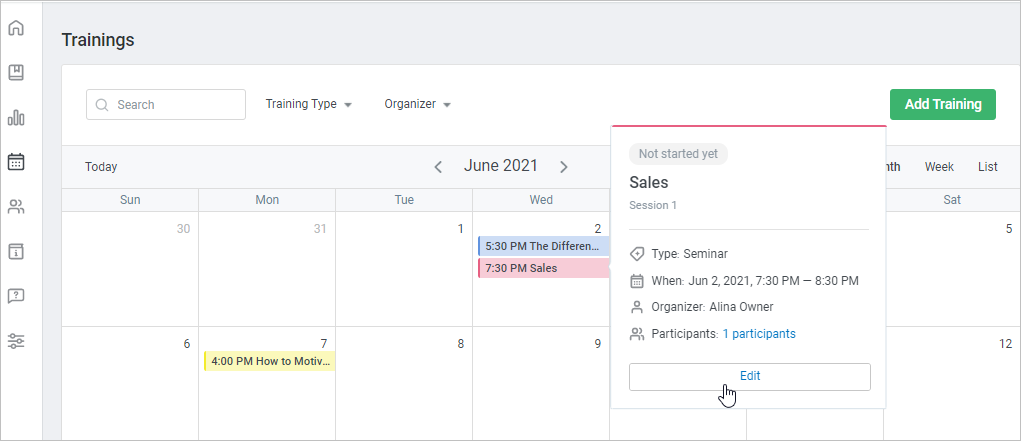Go to next month arrow

click(x=564, y=167)
